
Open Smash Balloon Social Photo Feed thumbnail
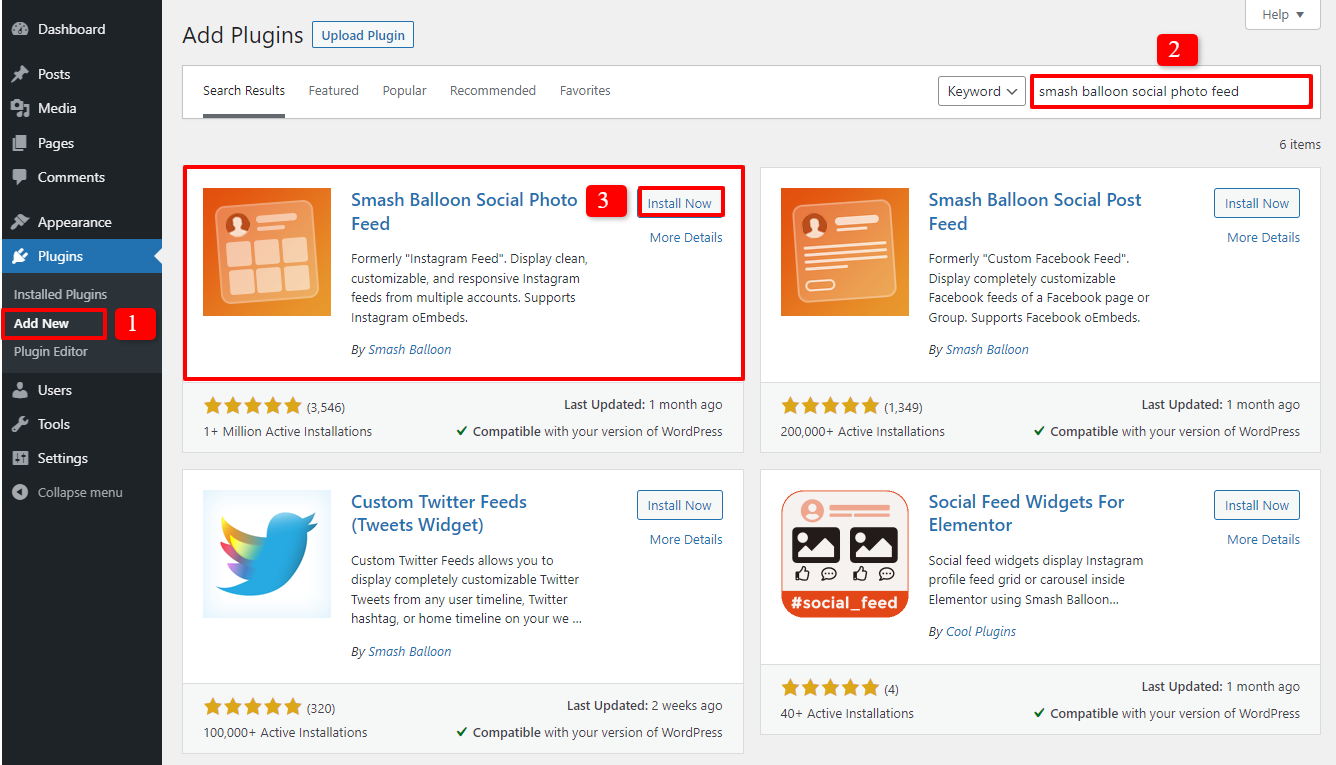[x=267, y=252]
